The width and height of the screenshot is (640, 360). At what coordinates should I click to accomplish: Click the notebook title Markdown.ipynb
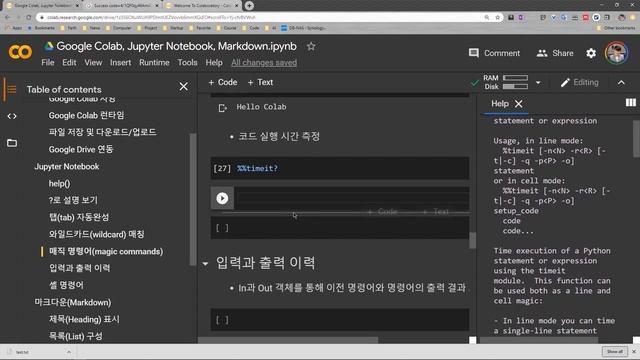176,46
